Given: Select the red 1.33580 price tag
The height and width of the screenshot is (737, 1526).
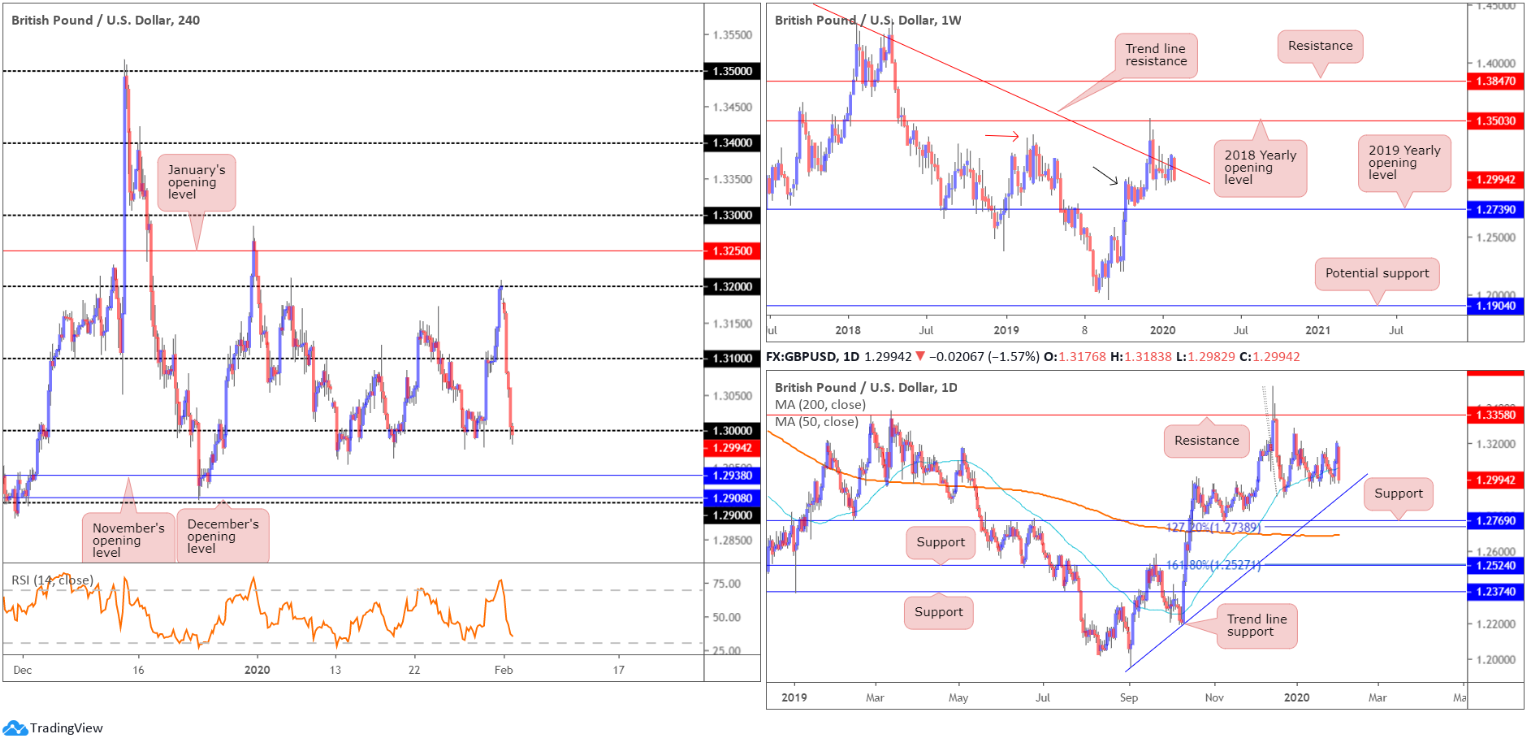Looking at the screenshot, I should pos(1495,414).
